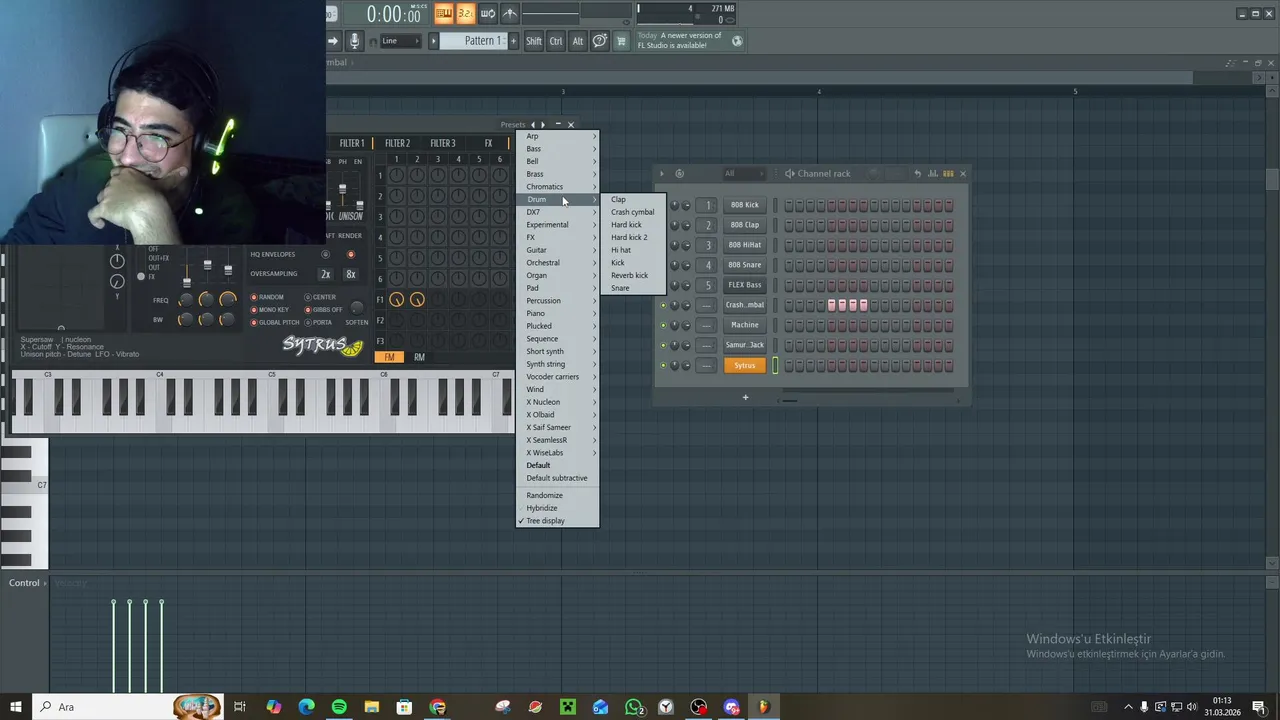Select Snare drum preset
Screen dimensions: 1280x720
[633, 288]
